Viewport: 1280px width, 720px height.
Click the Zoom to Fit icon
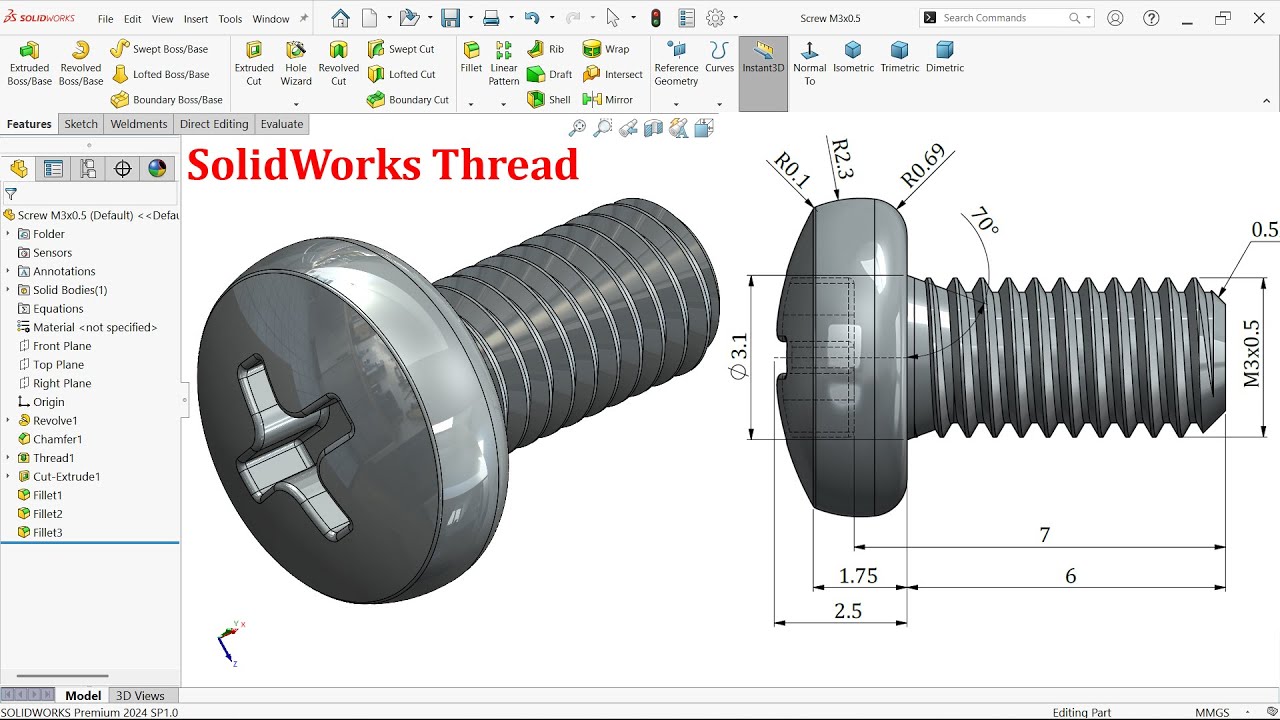pyautogui.click(x=577, y=127)
